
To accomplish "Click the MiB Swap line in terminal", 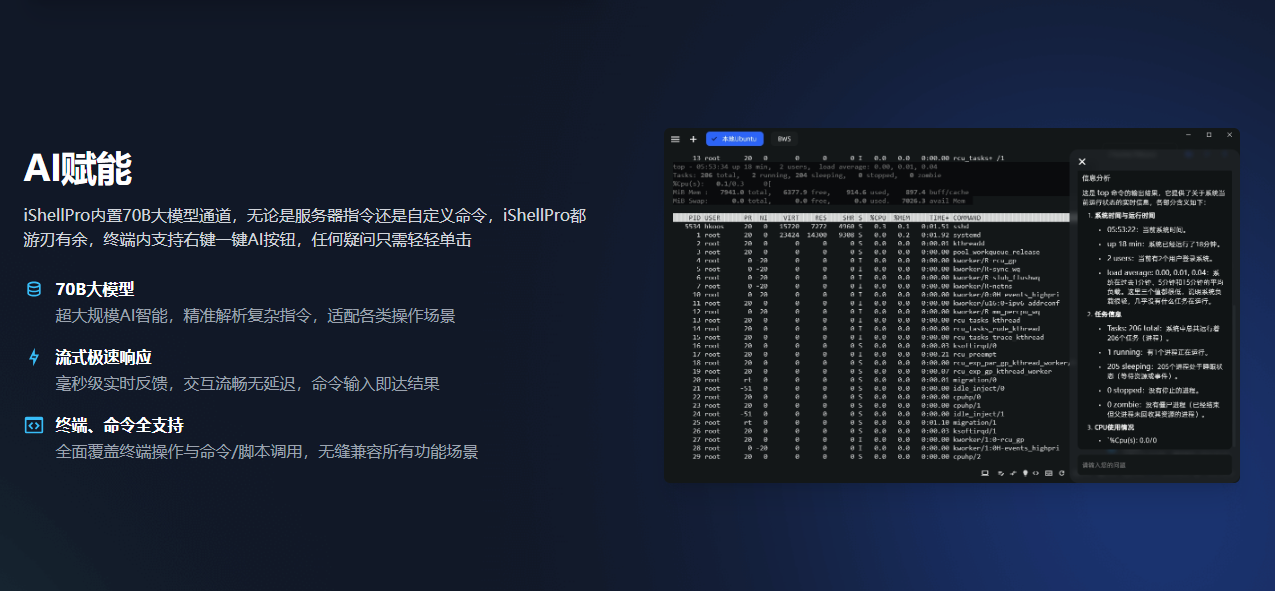I will click(x=821, y=200).
